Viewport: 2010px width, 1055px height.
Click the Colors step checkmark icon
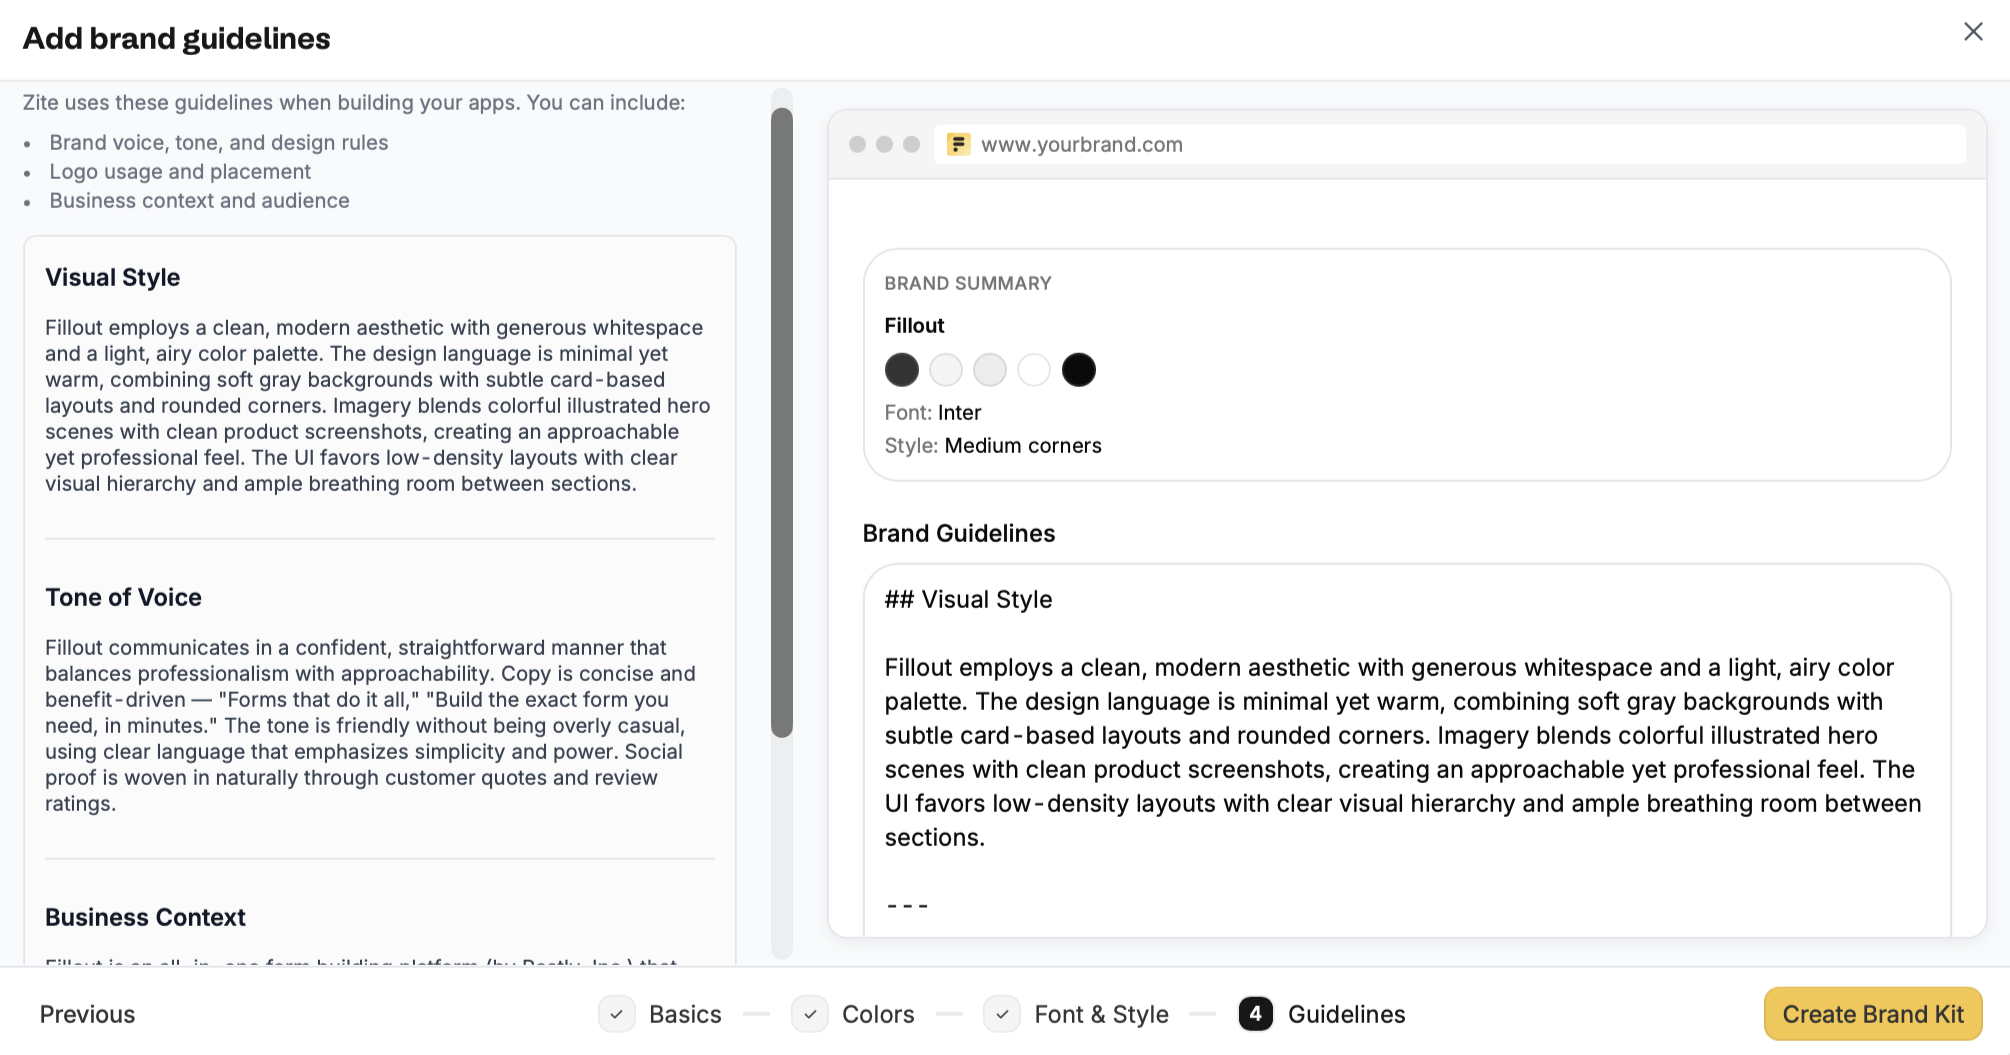[x=810, y=1014]
